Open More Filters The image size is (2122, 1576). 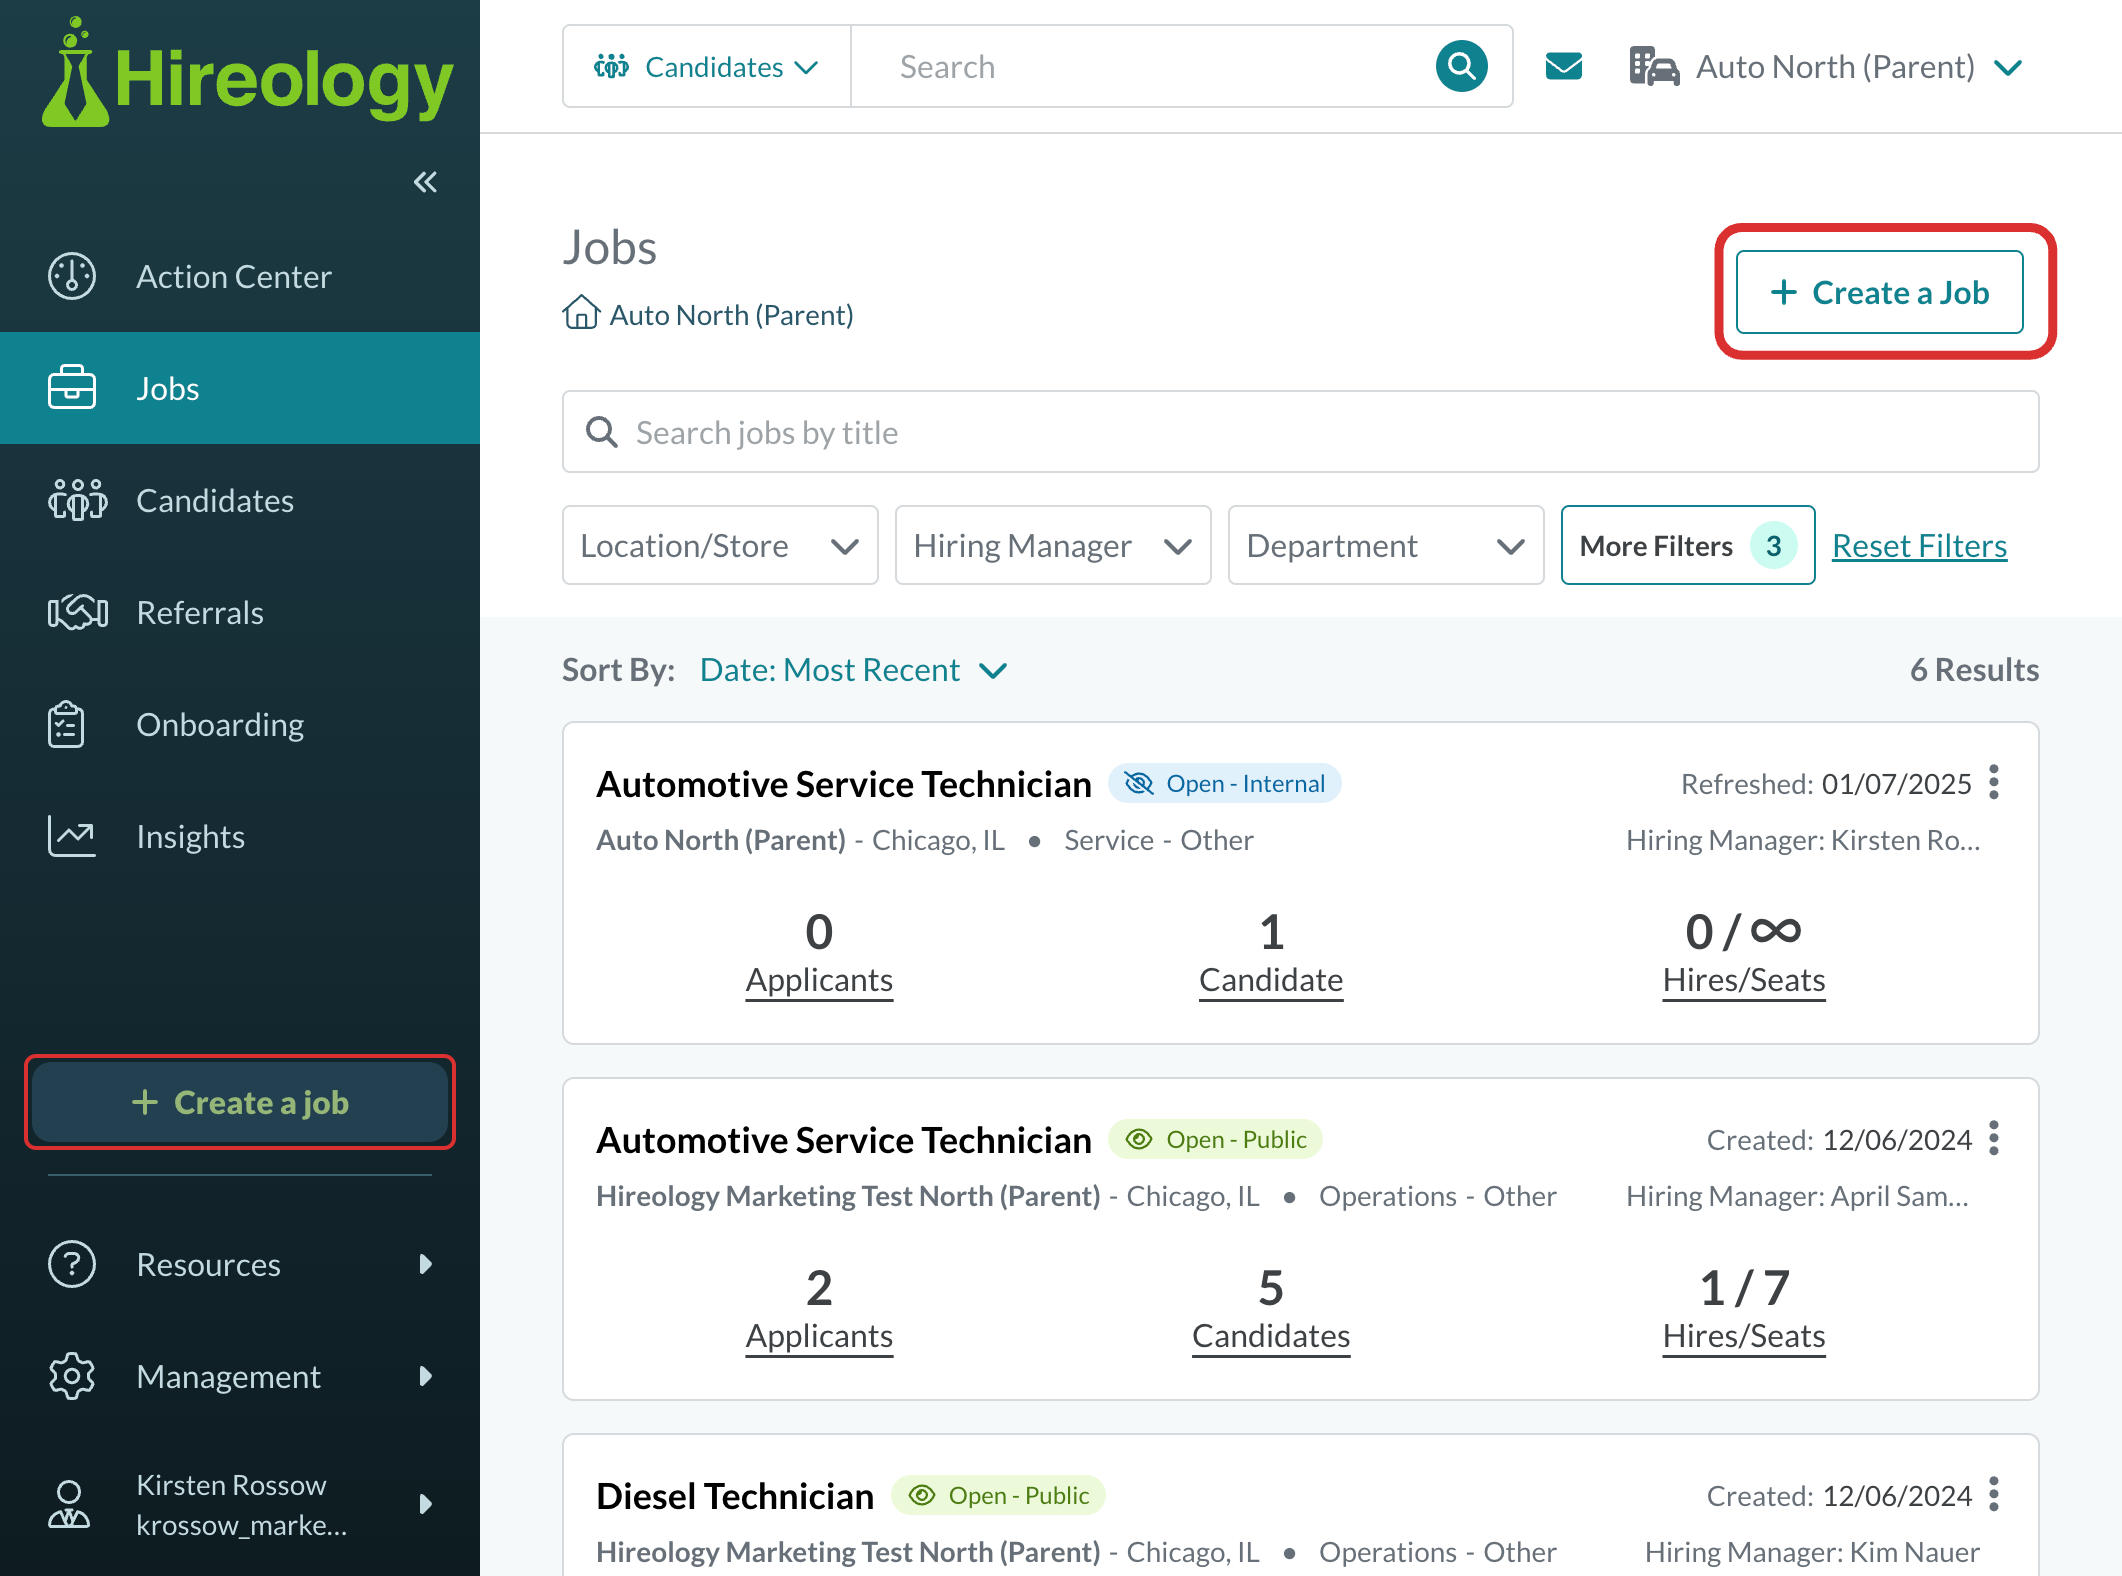(x=1688, y=545)
